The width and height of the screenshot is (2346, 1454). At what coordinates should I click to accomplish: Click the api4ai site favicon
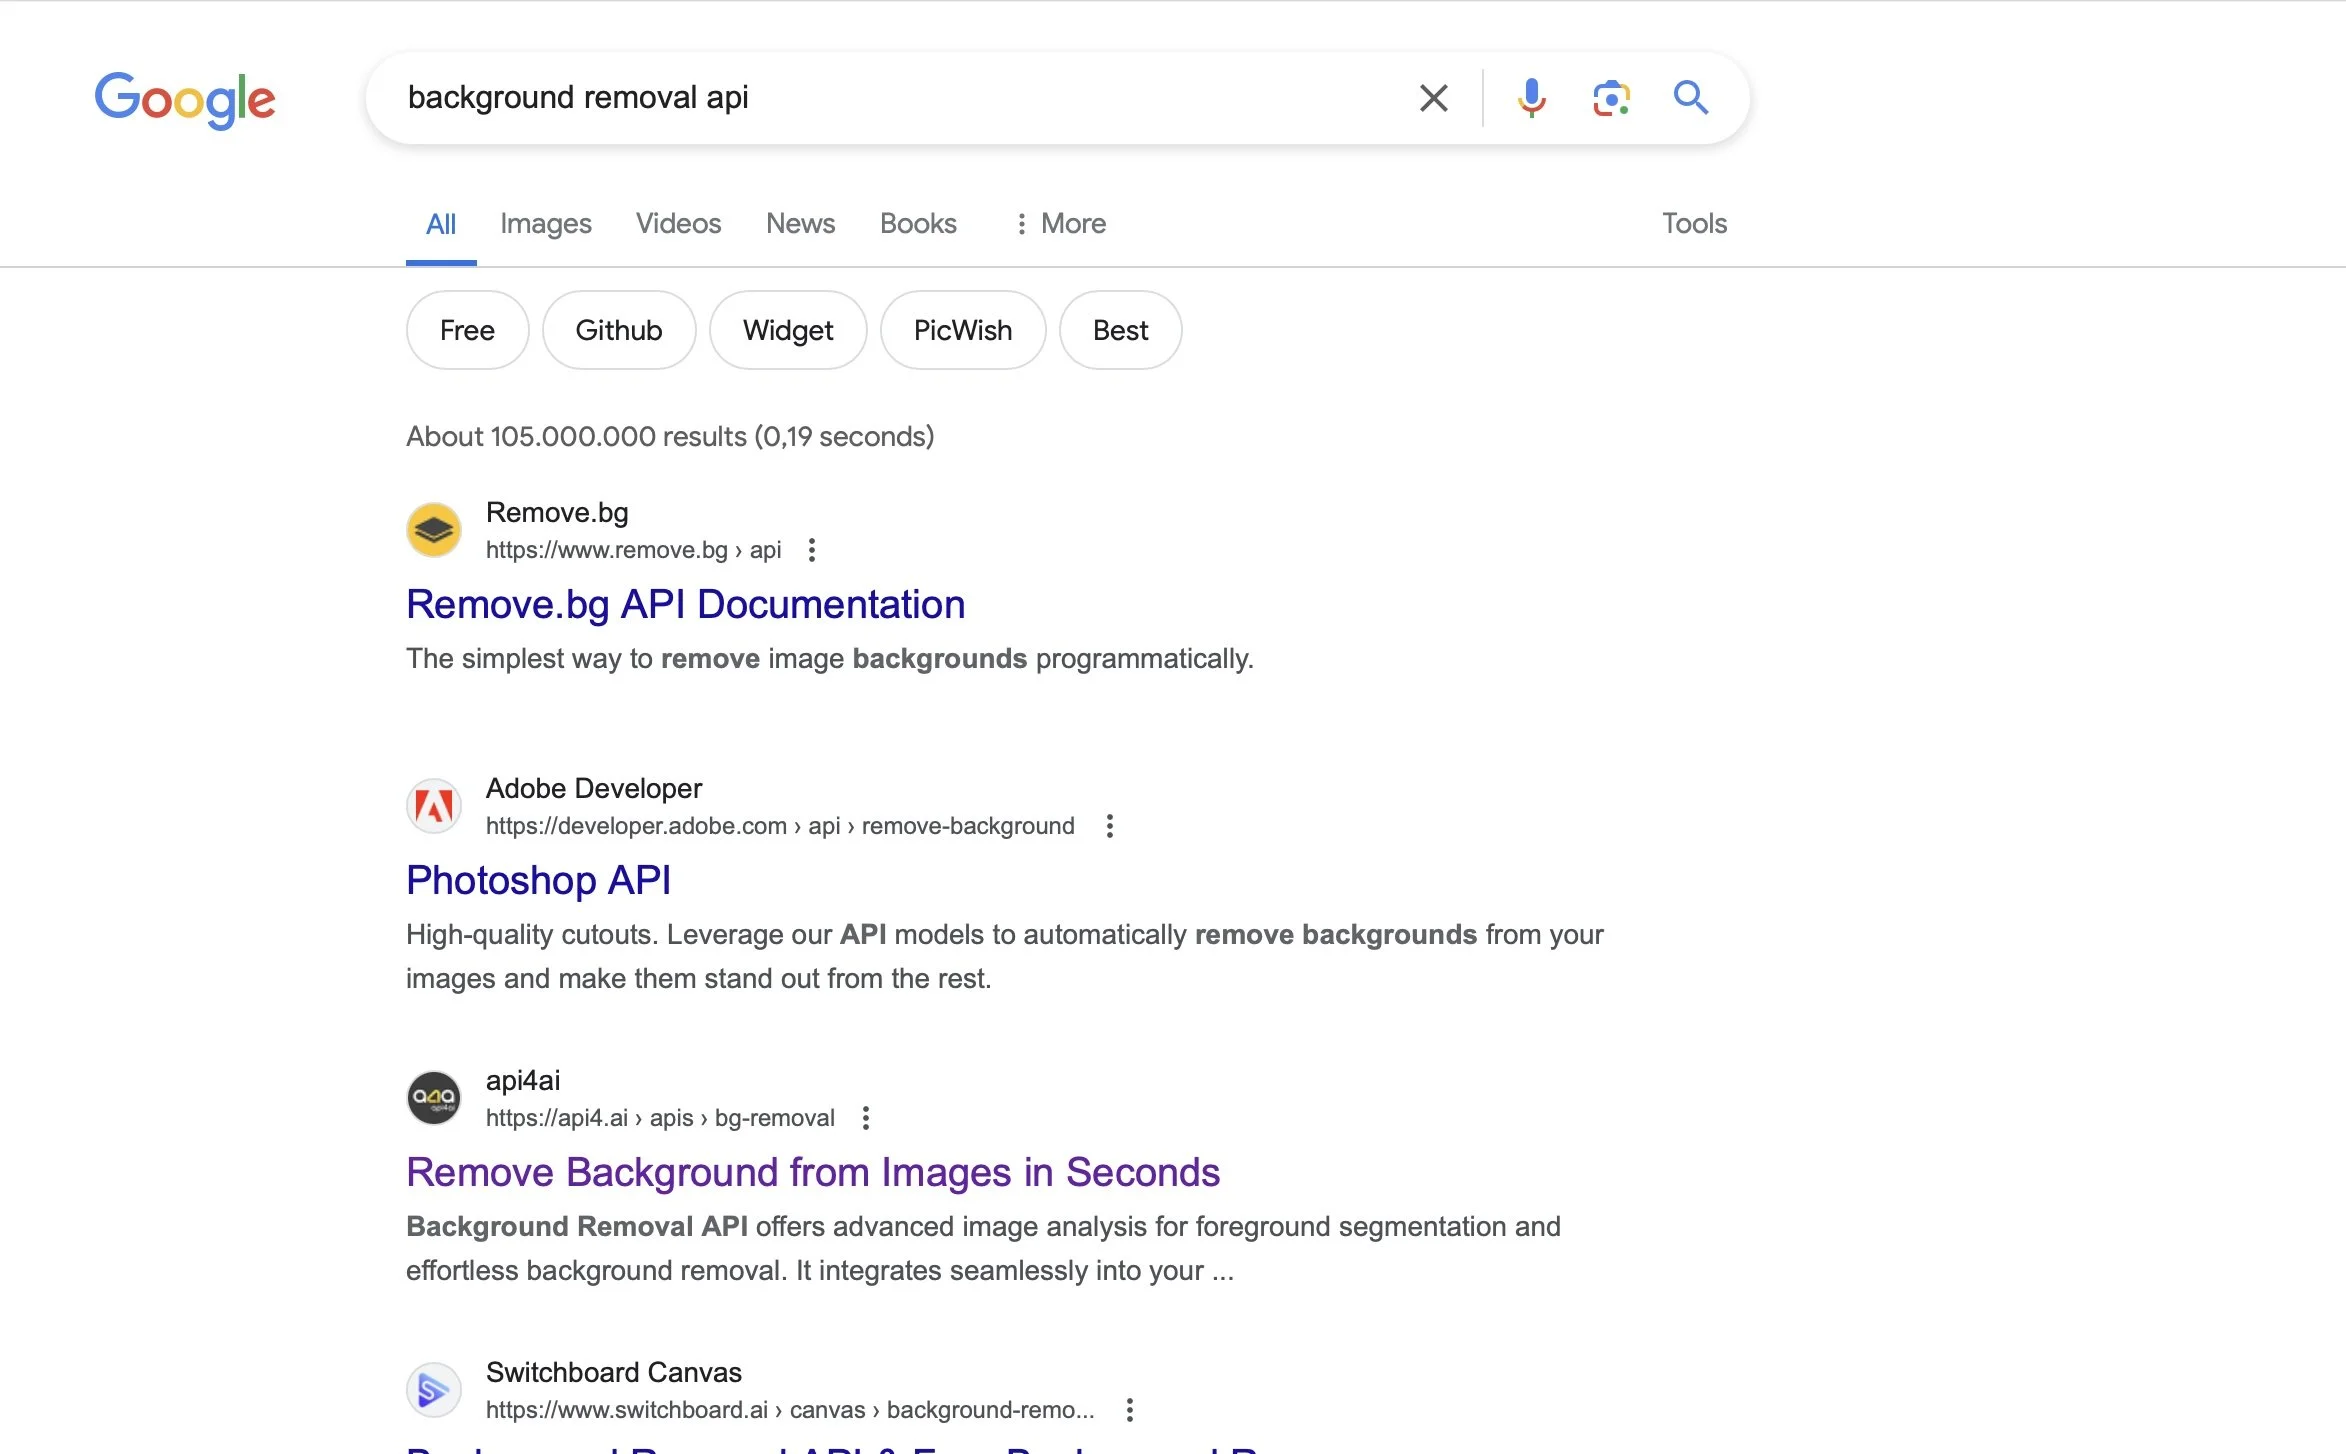click(x=434, y=1097)
